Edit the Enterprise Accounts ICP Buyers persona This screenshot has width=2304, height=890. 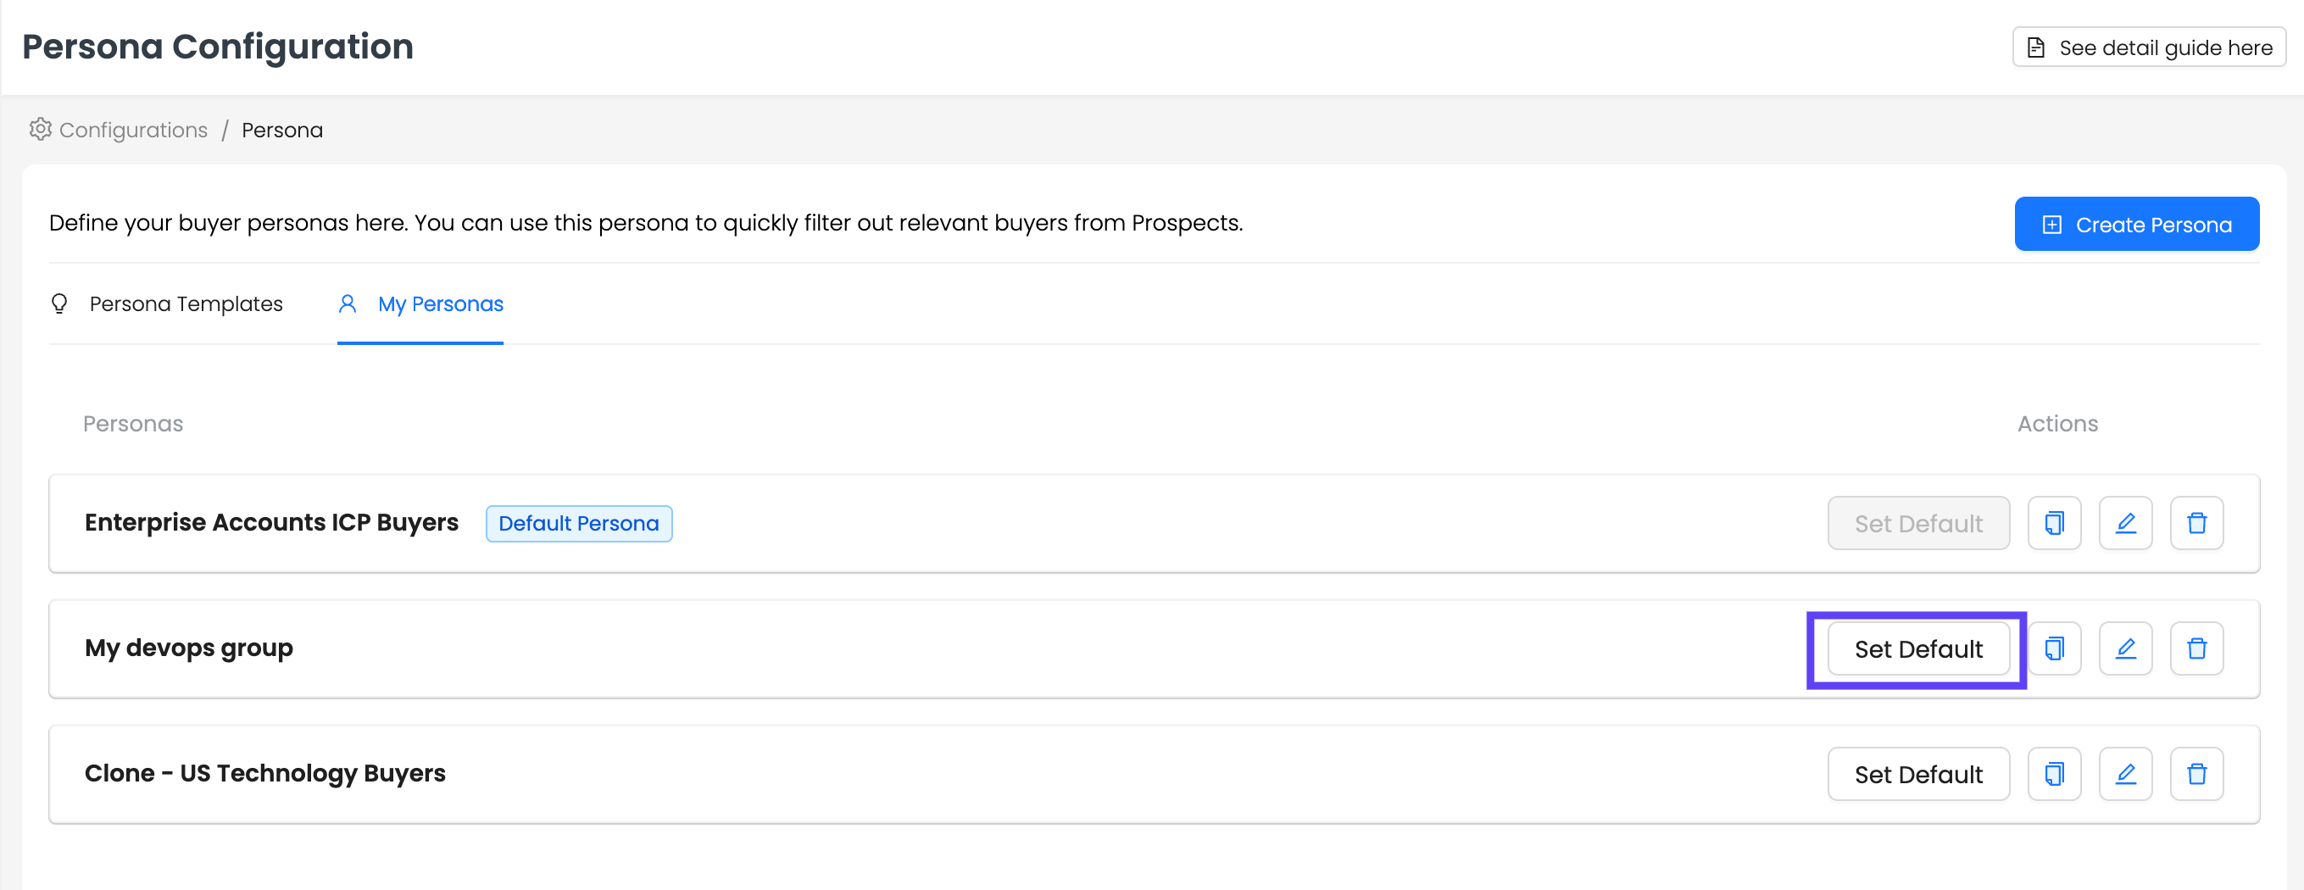pos(2125,523)
